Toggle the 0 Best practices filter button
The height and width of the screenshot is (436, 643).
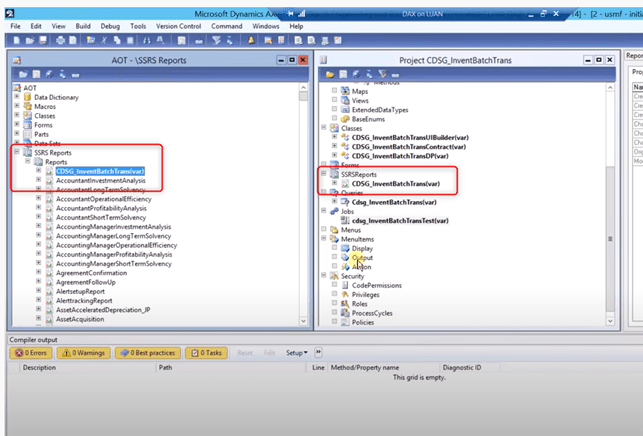pyautogui.click(x=148, y=353)
